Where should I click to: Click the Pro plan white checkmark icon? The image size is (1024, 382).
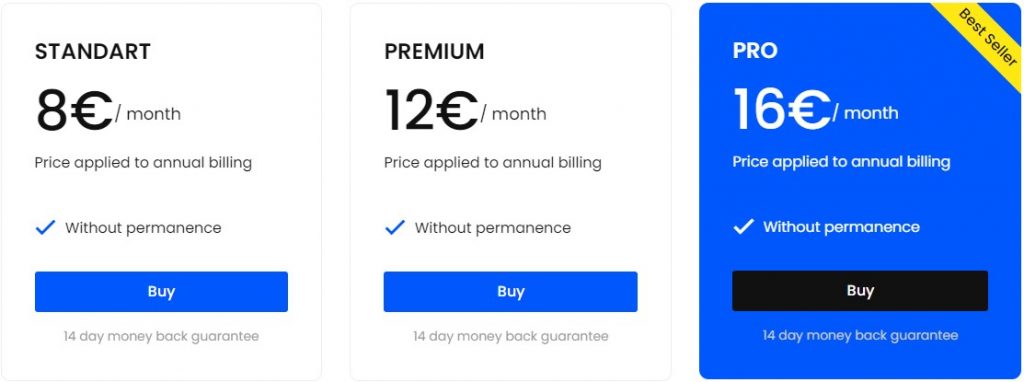click(743, 227)
